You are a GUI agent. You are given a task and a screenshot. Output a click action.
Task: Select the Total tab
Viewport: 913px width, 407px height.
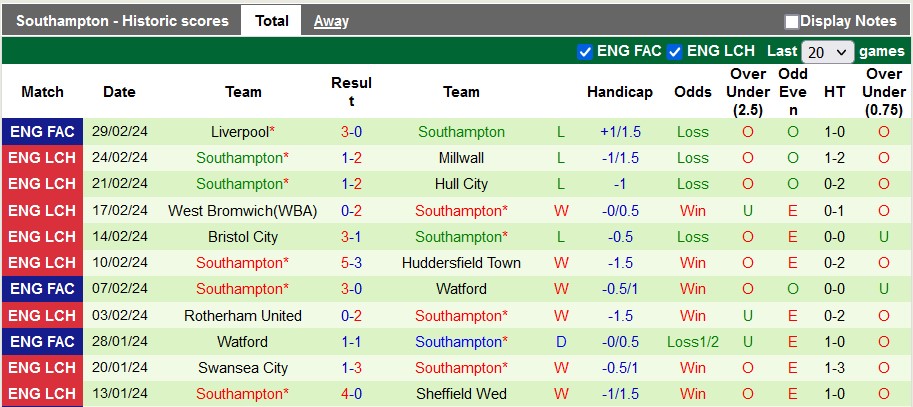coord(271,20)
